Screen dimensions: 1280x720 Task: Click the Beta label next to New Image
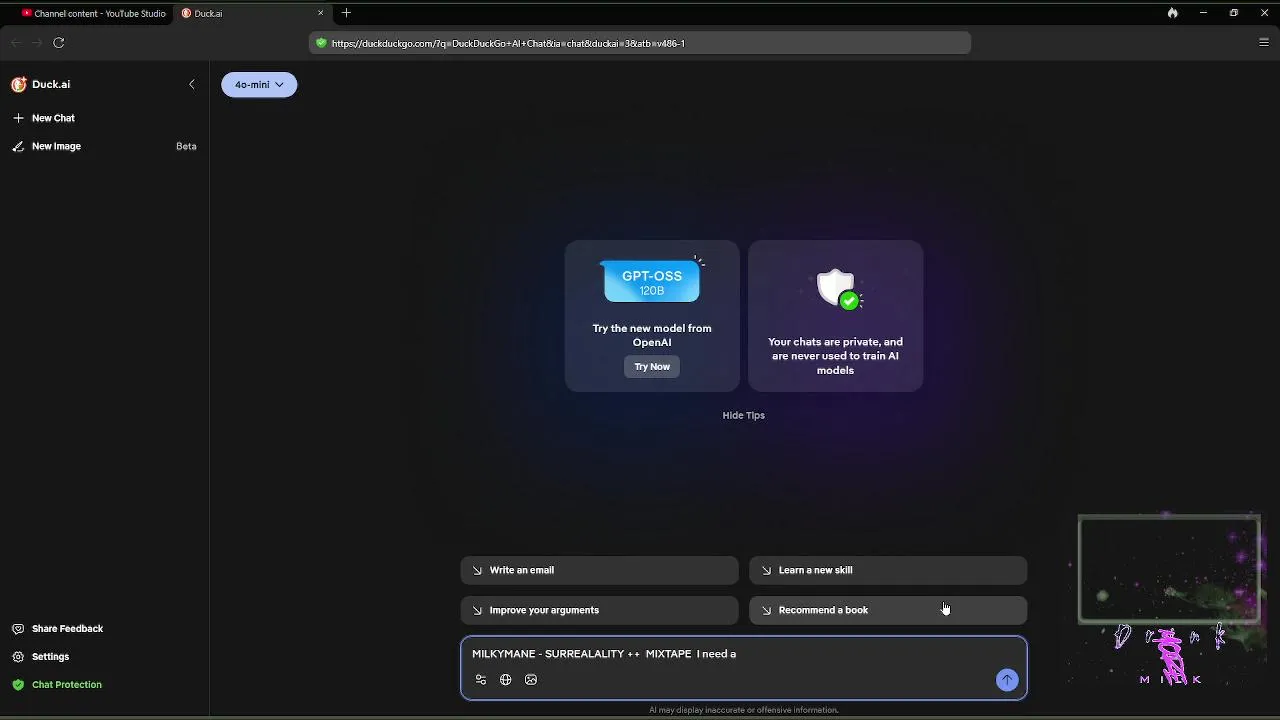tap(186, 146)
